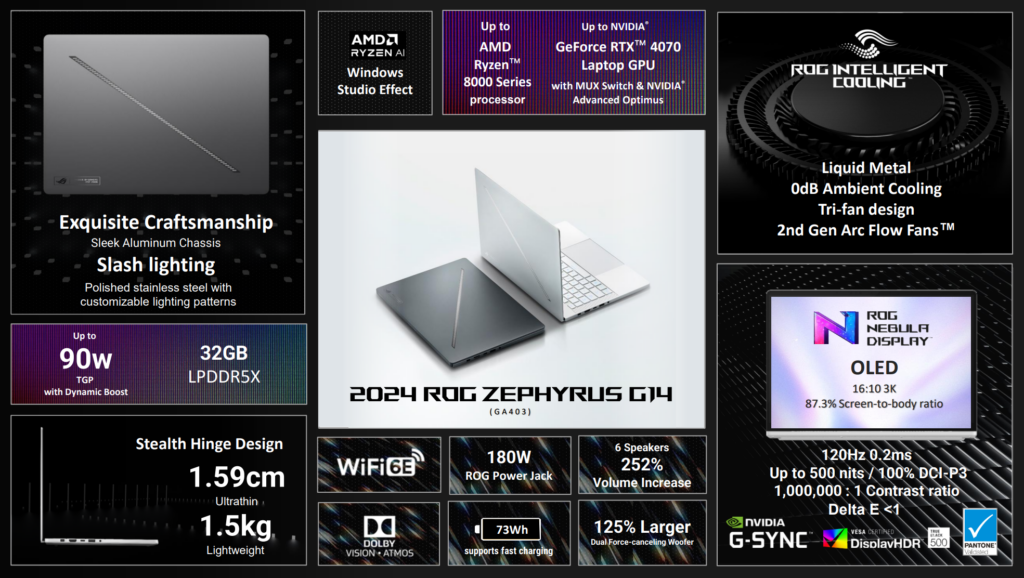Click the ROG Intelligent Cooling logo
This screenshot has width=1024, height=578.
point(868,59)
